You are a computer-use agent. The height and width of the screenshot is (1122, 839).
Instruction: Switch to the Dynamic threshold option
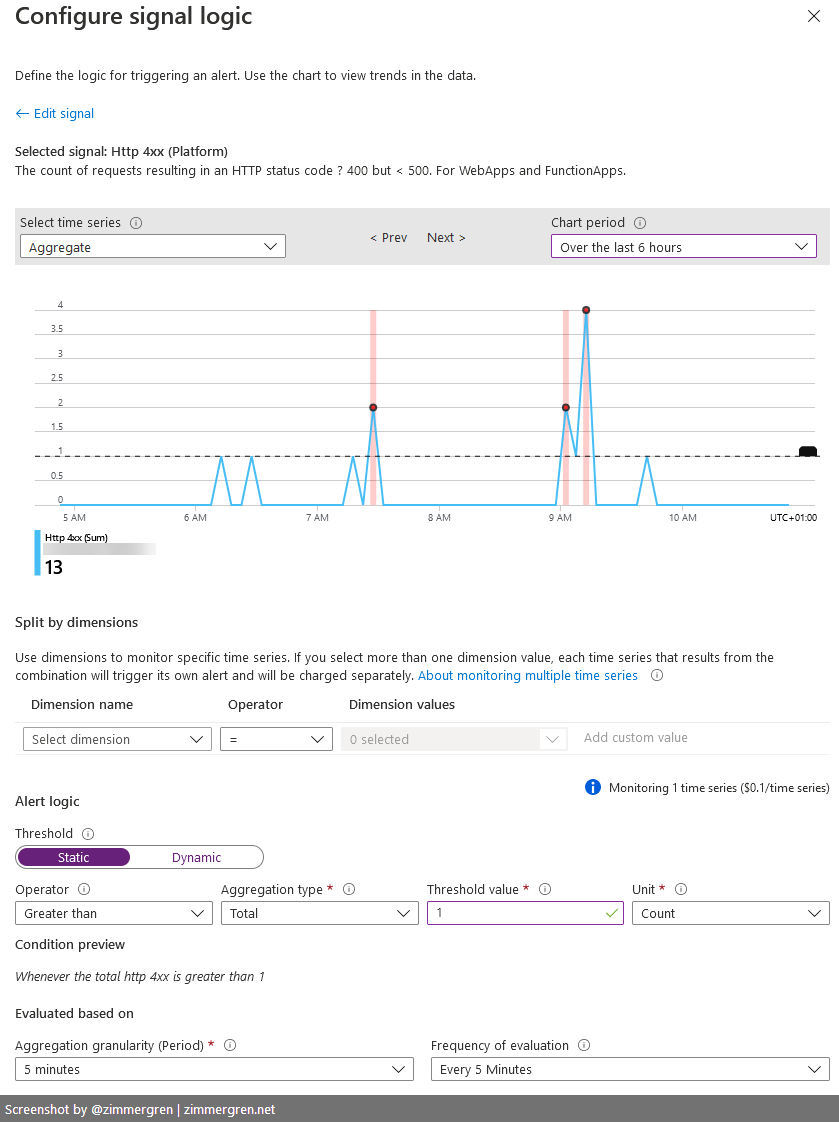[x=196, y=857]
